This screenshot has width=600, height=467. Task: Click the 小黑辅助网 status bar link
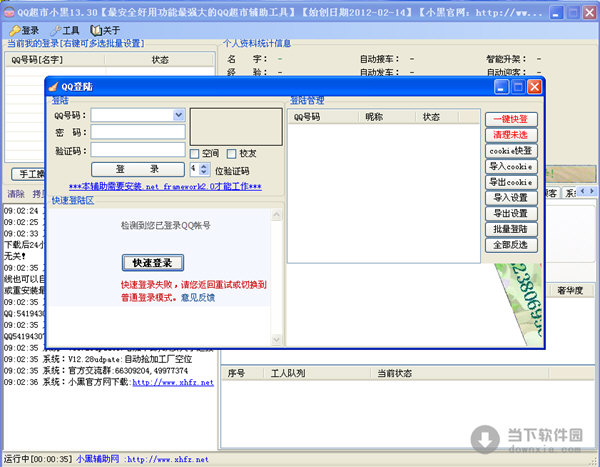[97, 459]
